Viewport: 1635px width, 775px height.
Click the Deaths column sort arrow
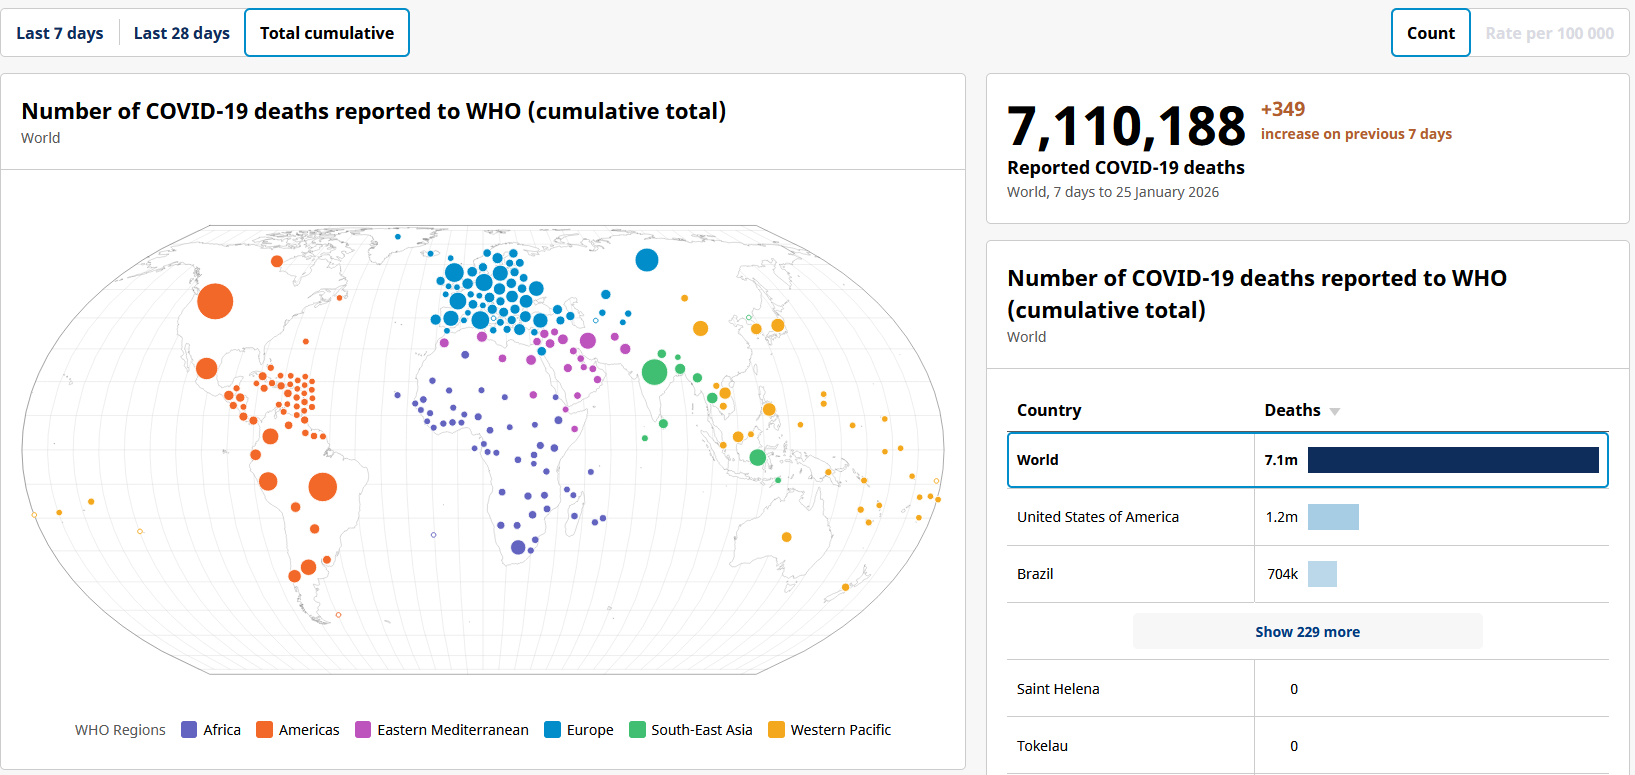[x=1334, y=411]
